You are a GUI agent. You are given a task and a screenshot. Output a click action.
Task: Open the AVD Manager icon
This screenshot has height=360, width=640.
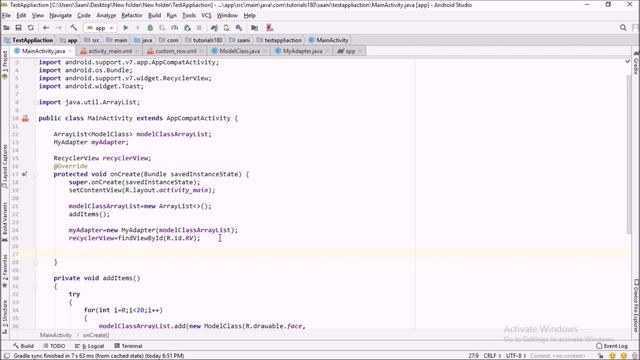(227, 28)
